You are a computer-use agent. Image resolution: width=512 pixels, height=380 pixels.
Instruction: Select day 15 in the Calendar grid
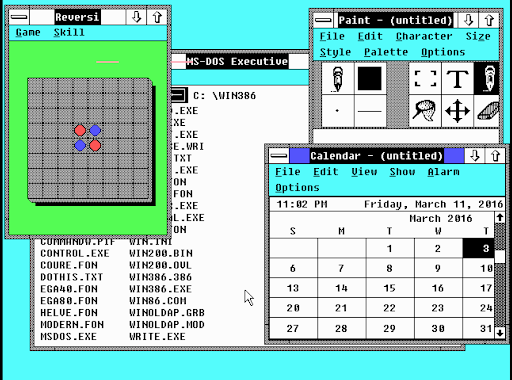click(390, 288)
